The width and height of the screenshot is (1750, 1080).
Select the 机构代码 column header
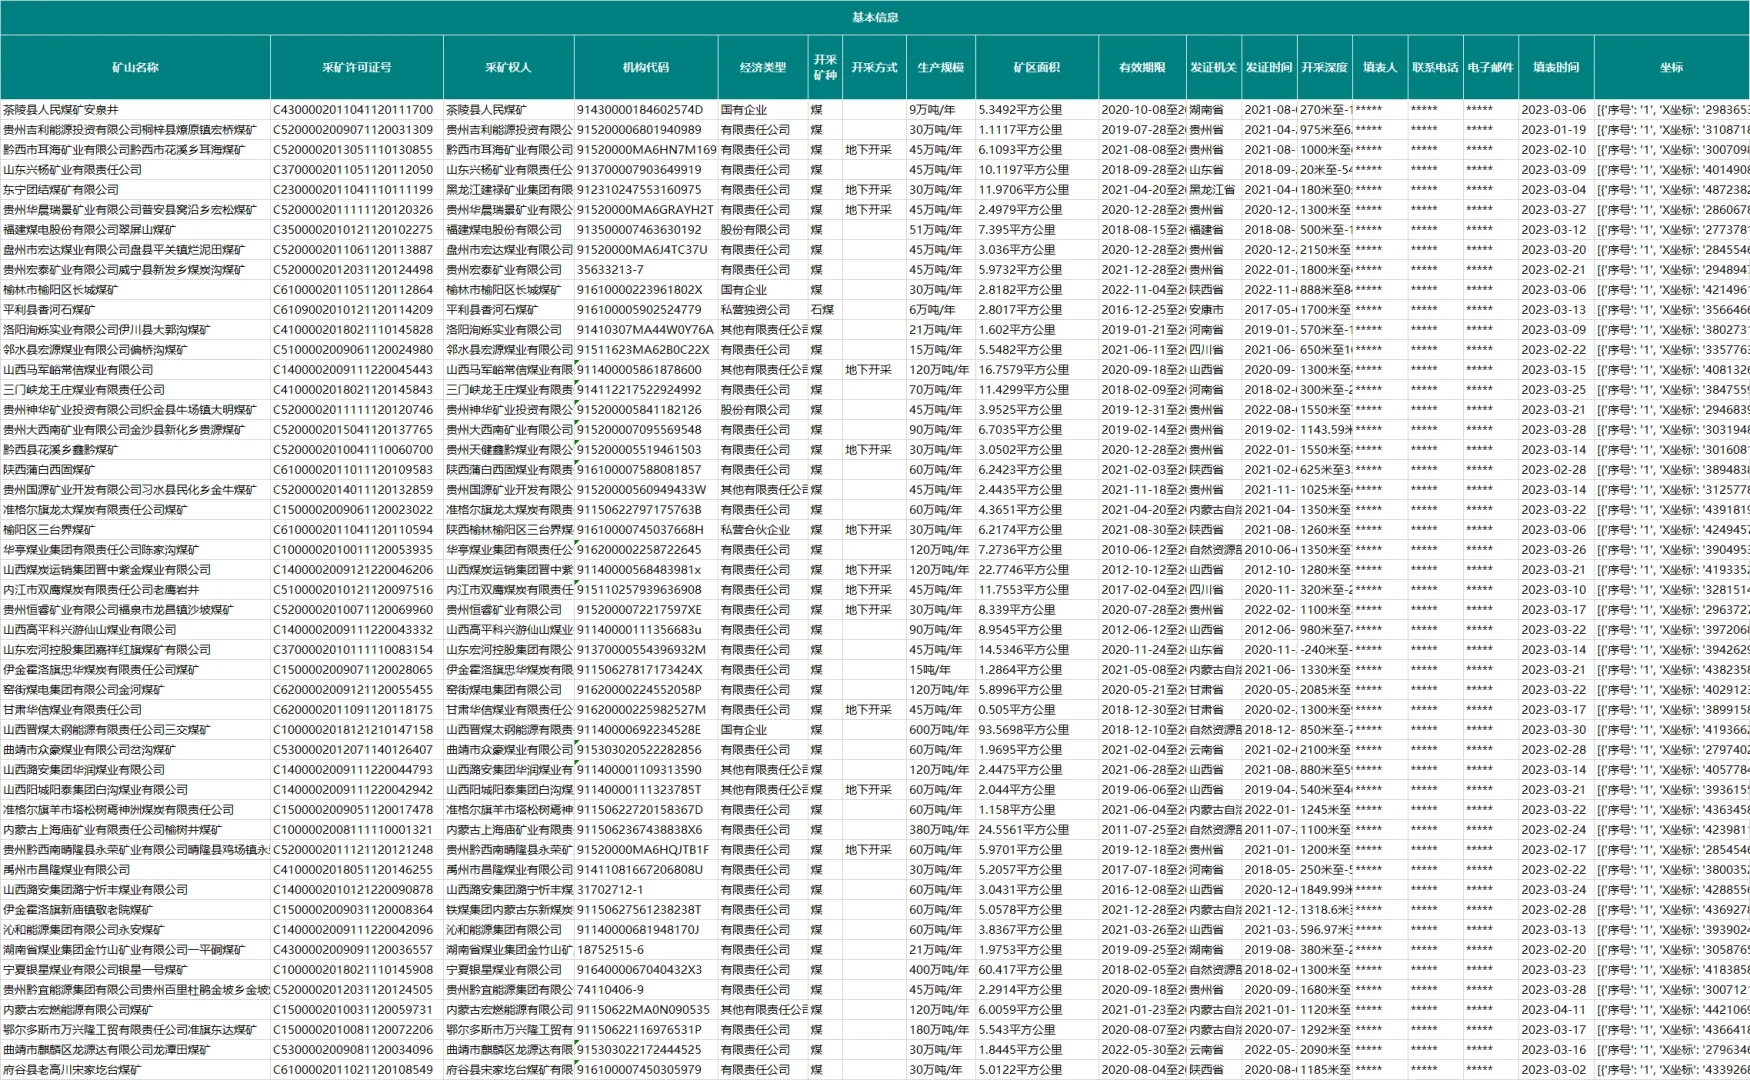tap(646, 67)
